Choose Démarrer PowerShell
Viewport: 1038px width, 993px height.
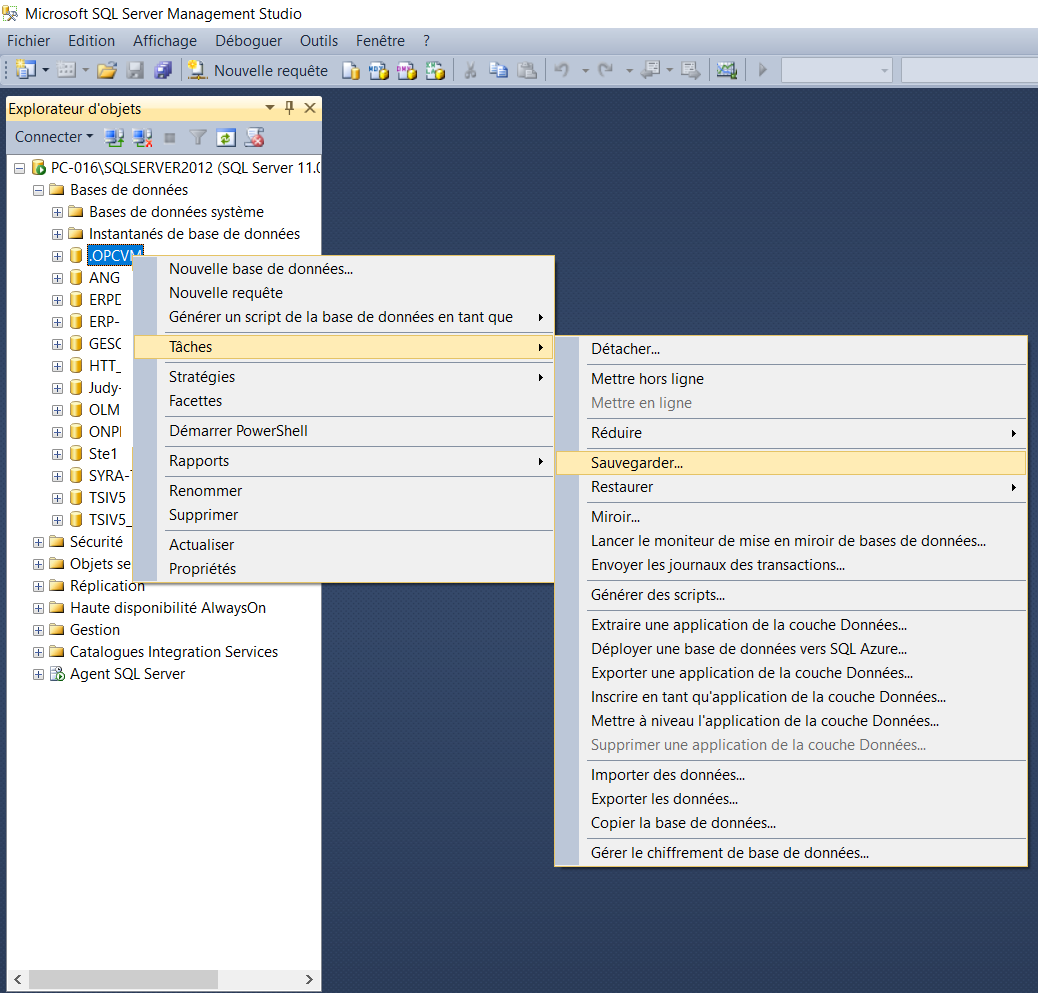pyautogui.click(x=344, y=431)
